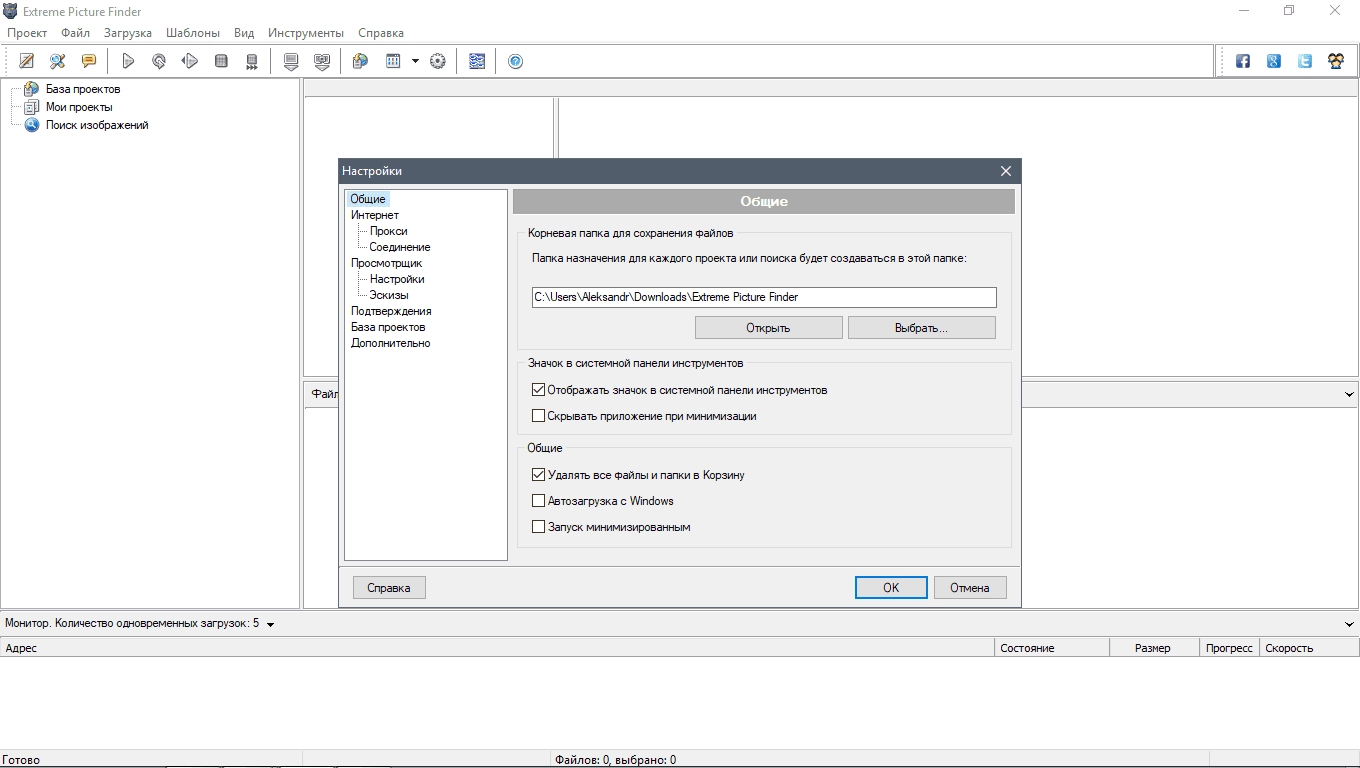Click the Справка button in the settings dialog

coord(389,588)
